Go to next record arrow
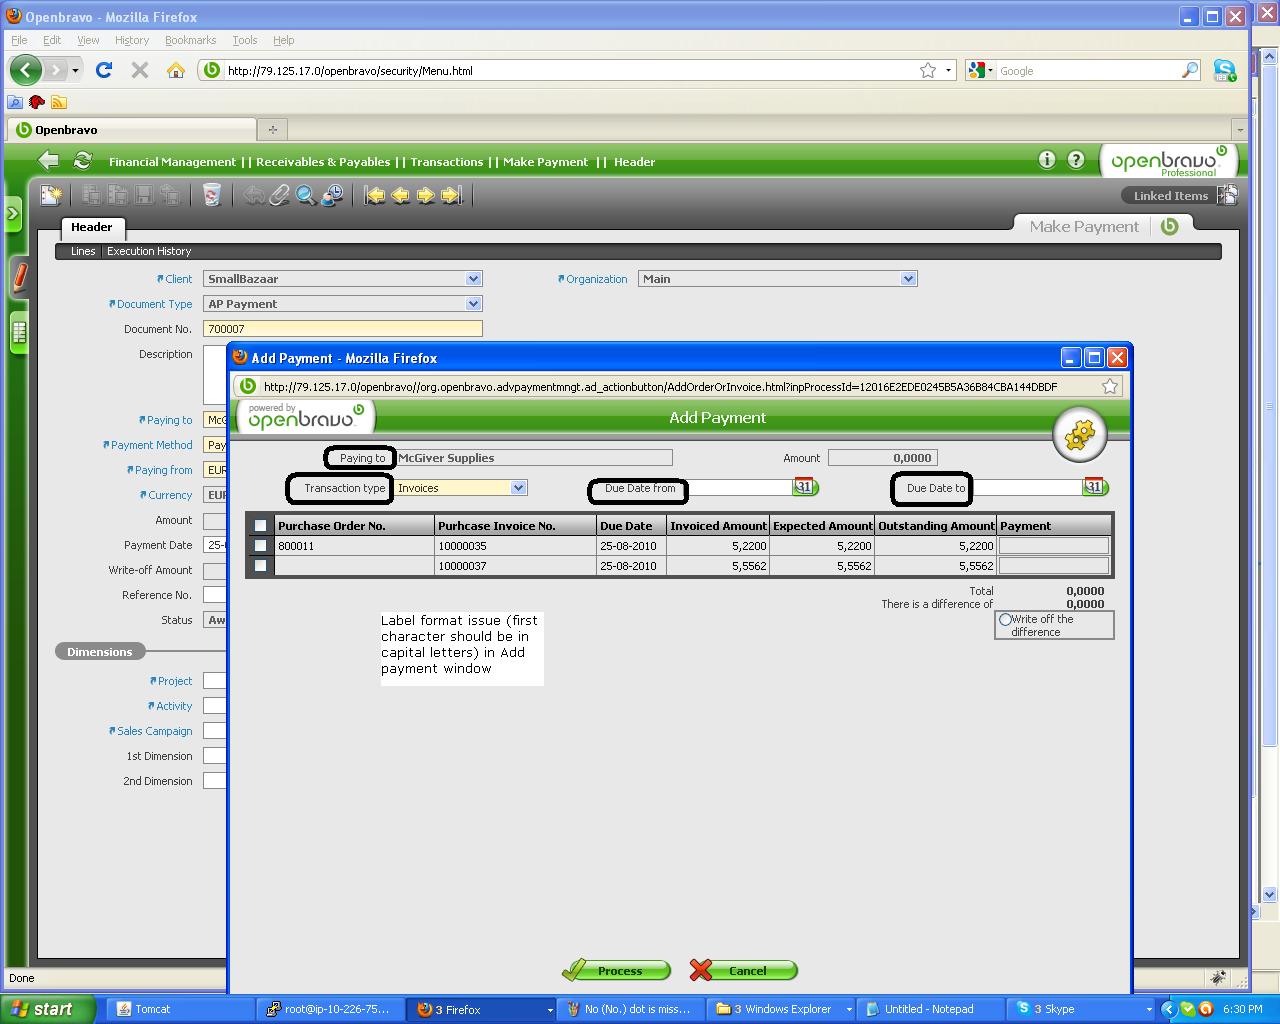This screenshot has width=1280, height=1024. pos(425,195)
